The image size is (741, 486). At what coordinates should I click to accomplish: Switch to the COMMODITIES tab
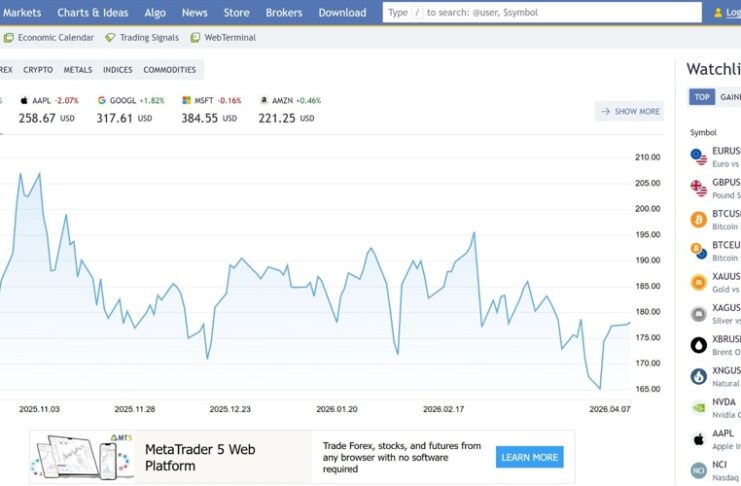tap(170, 69)
